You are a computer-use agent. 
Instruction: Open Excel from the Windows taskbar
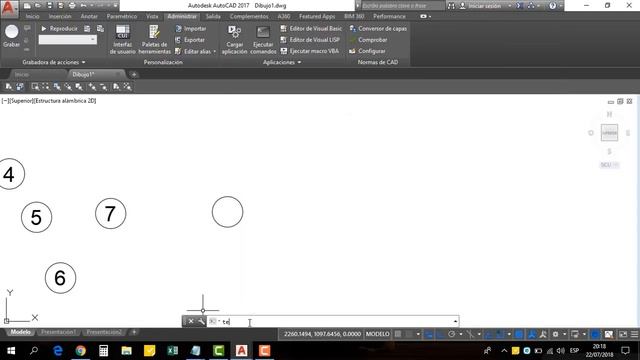click(x=173, y=351)
